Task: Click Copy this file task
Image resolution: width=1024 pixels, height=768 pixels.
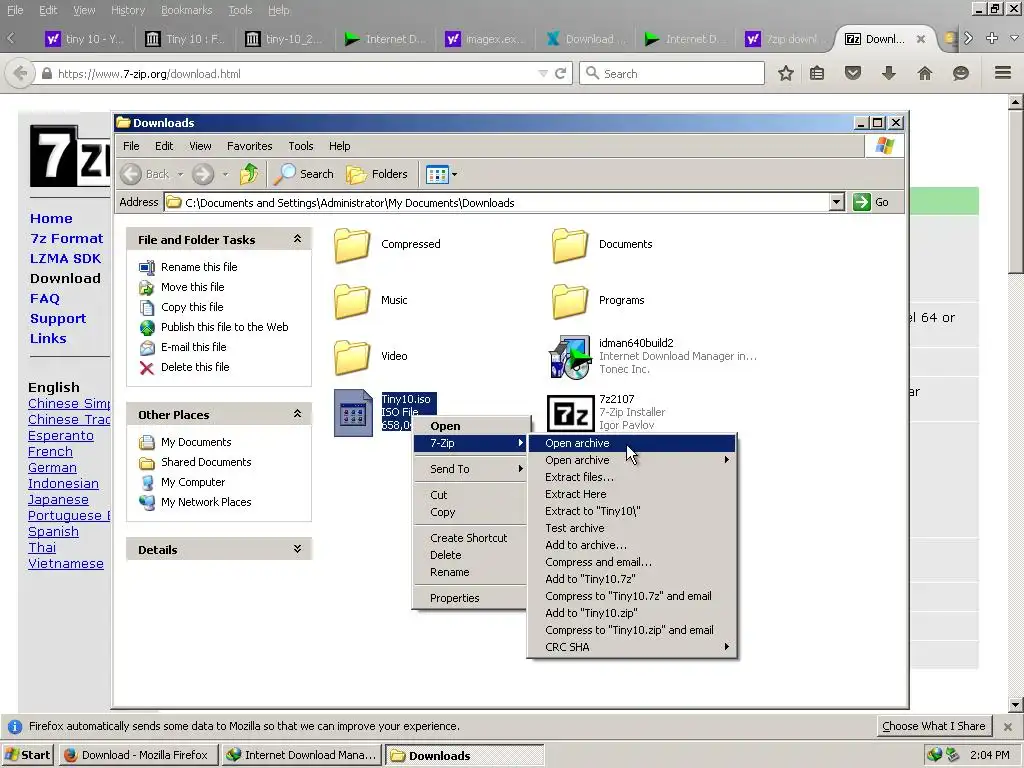Action: pyautogui.click(x=192, y=307)
